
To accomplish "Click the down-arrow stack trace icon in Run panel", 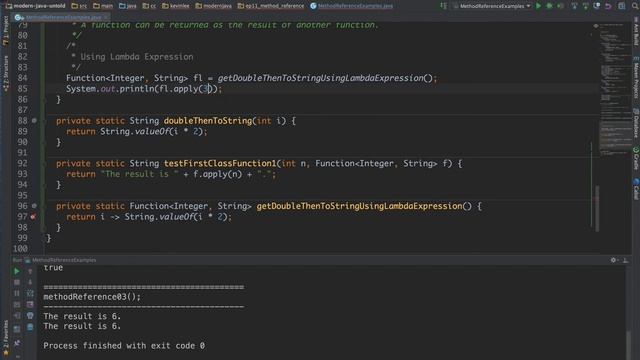I will coord(30,282).
